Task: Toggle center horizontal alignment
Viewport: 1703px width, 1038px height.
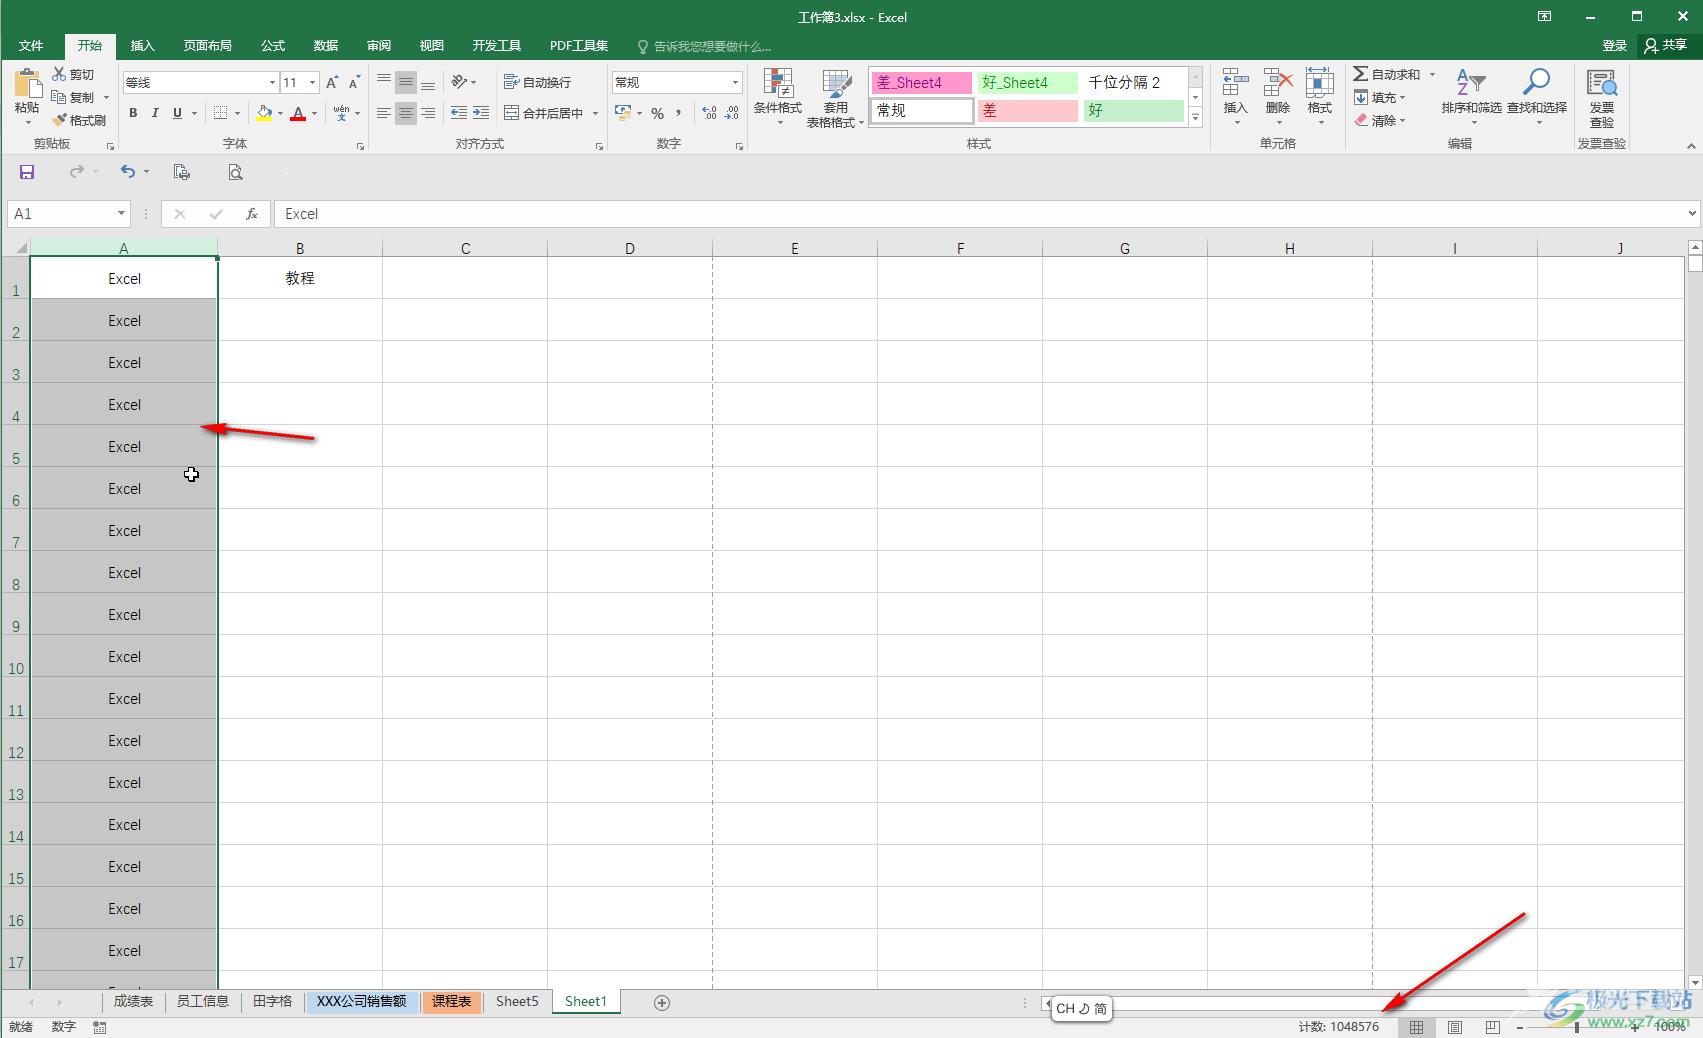Action: (405, 113)
